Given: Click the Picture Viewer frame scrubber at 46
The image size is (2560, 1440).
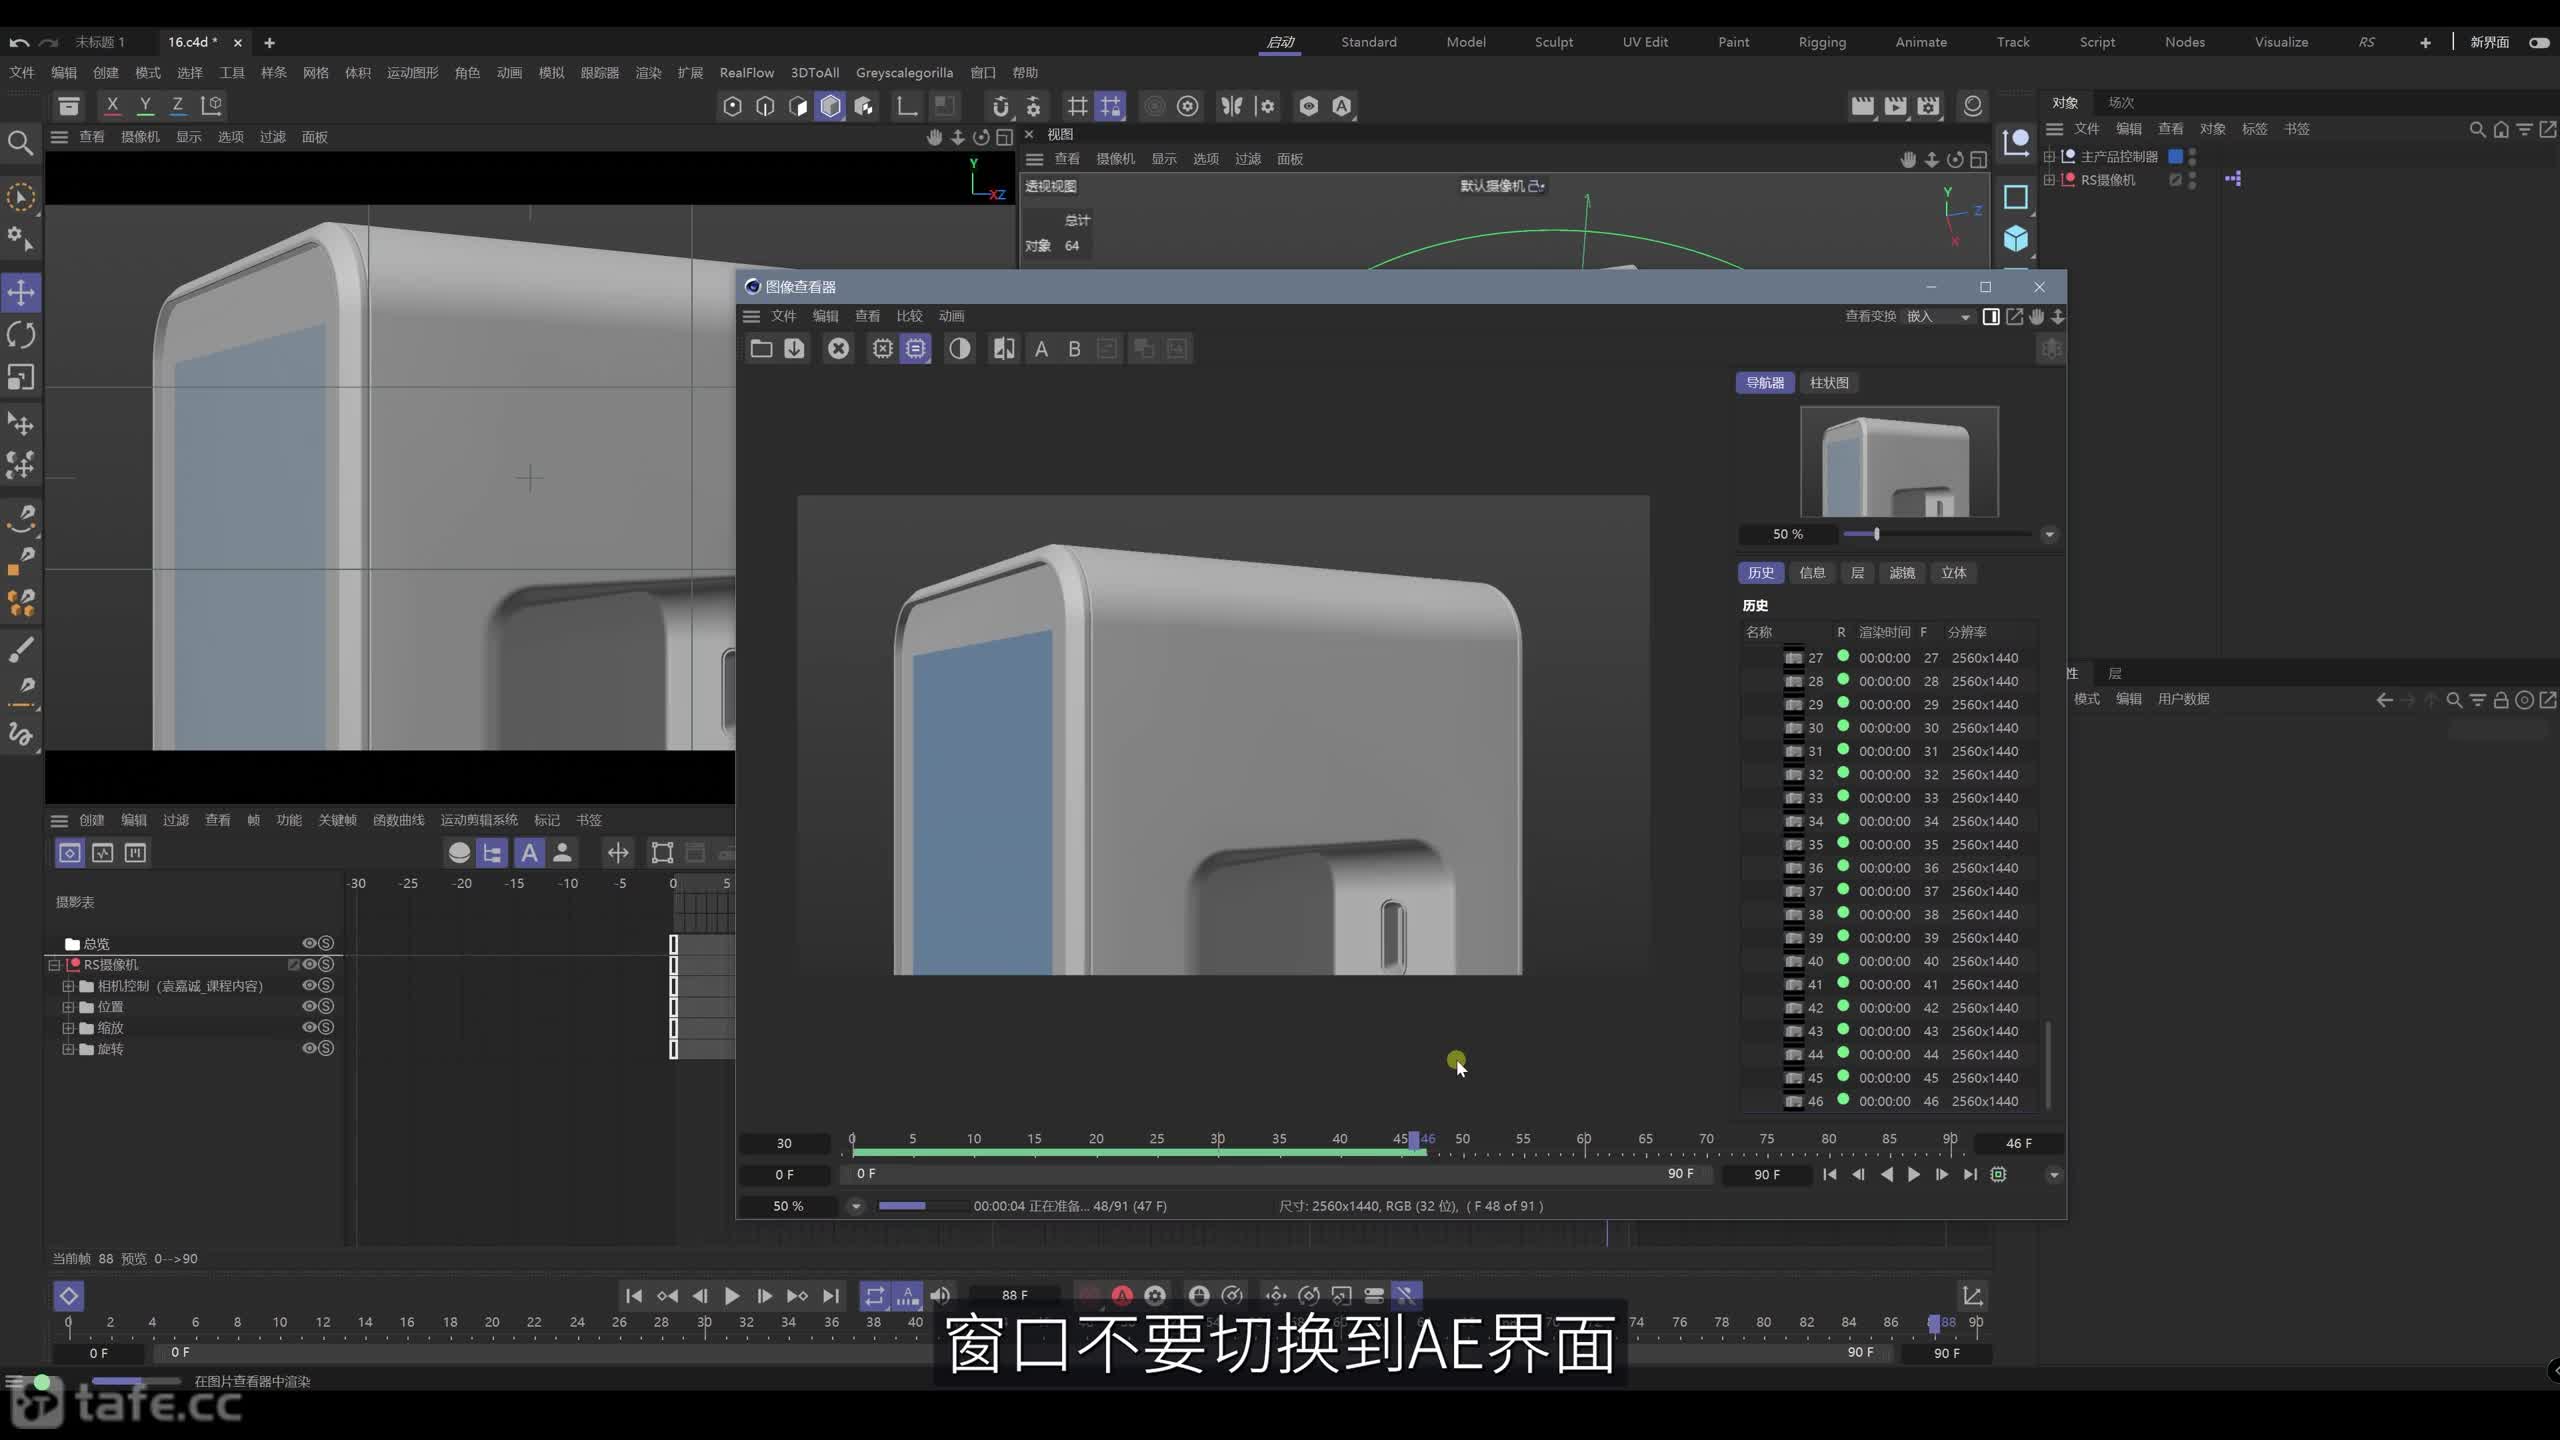Looking at the screenshot, I should tap(1415, 1139).
